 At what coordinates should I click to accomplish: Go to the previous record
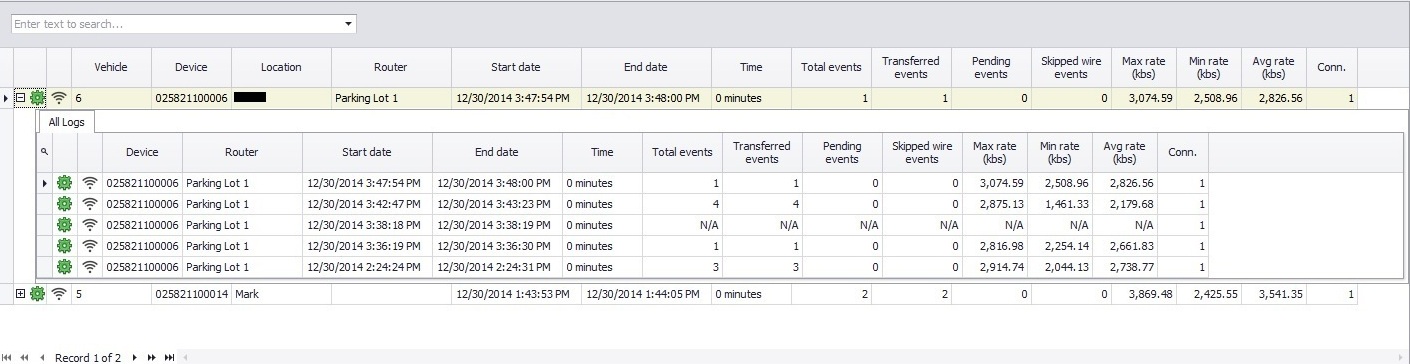(41, 357)
